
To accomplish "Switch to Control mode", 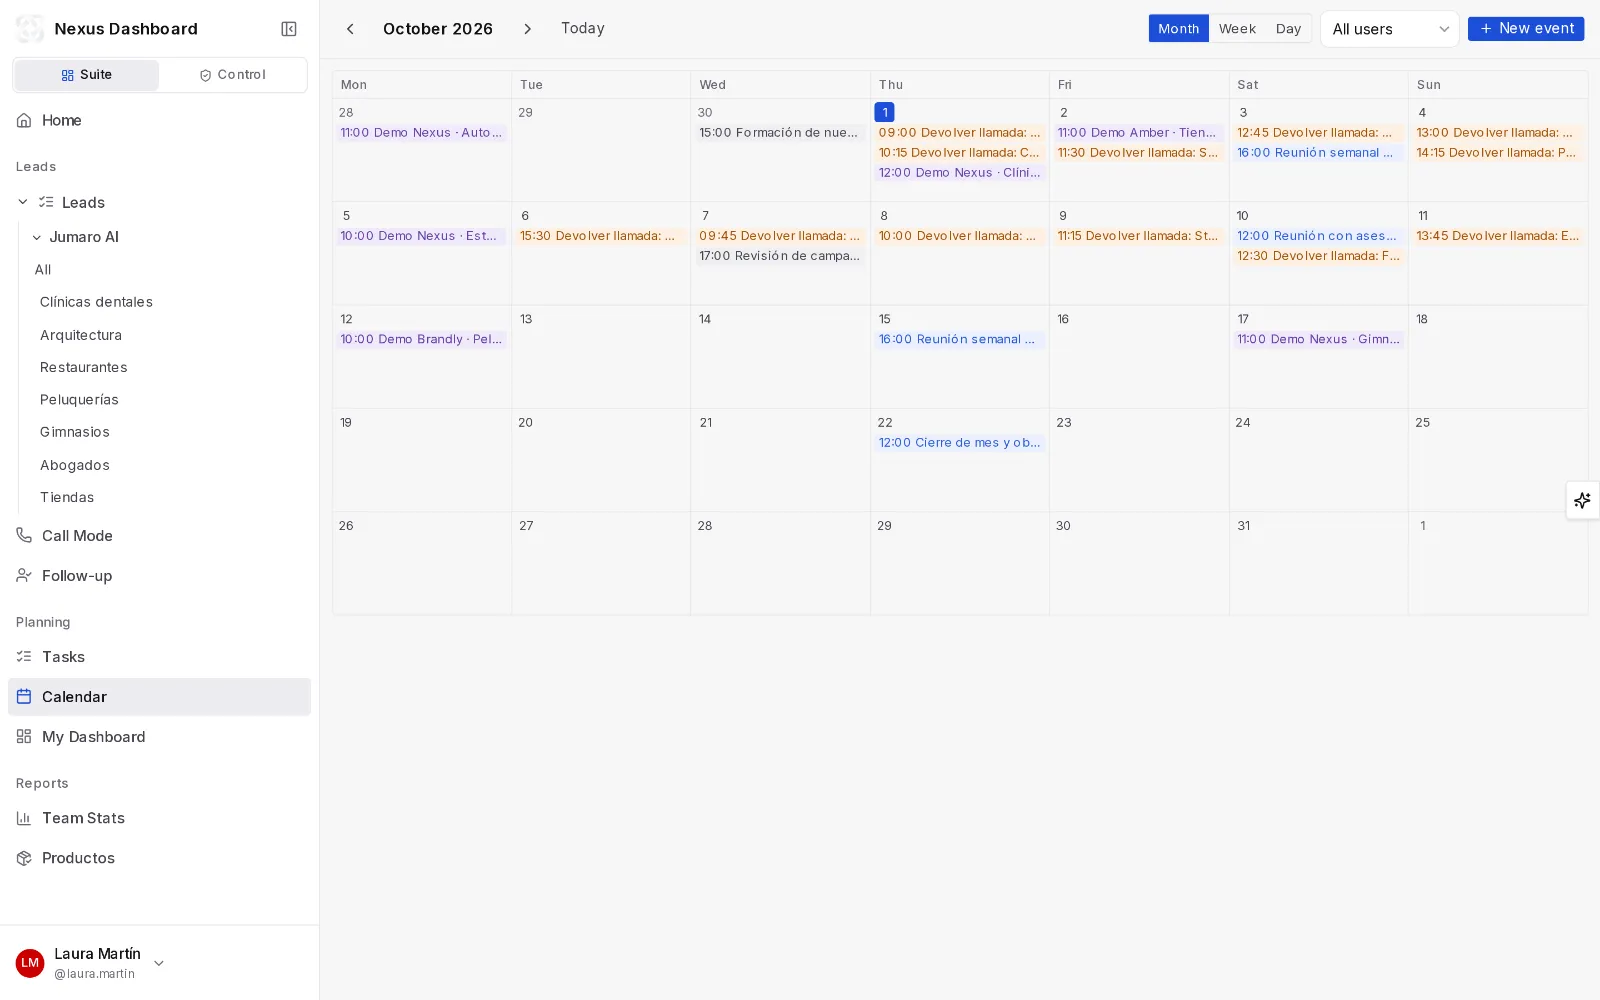I will coord(232,75).
